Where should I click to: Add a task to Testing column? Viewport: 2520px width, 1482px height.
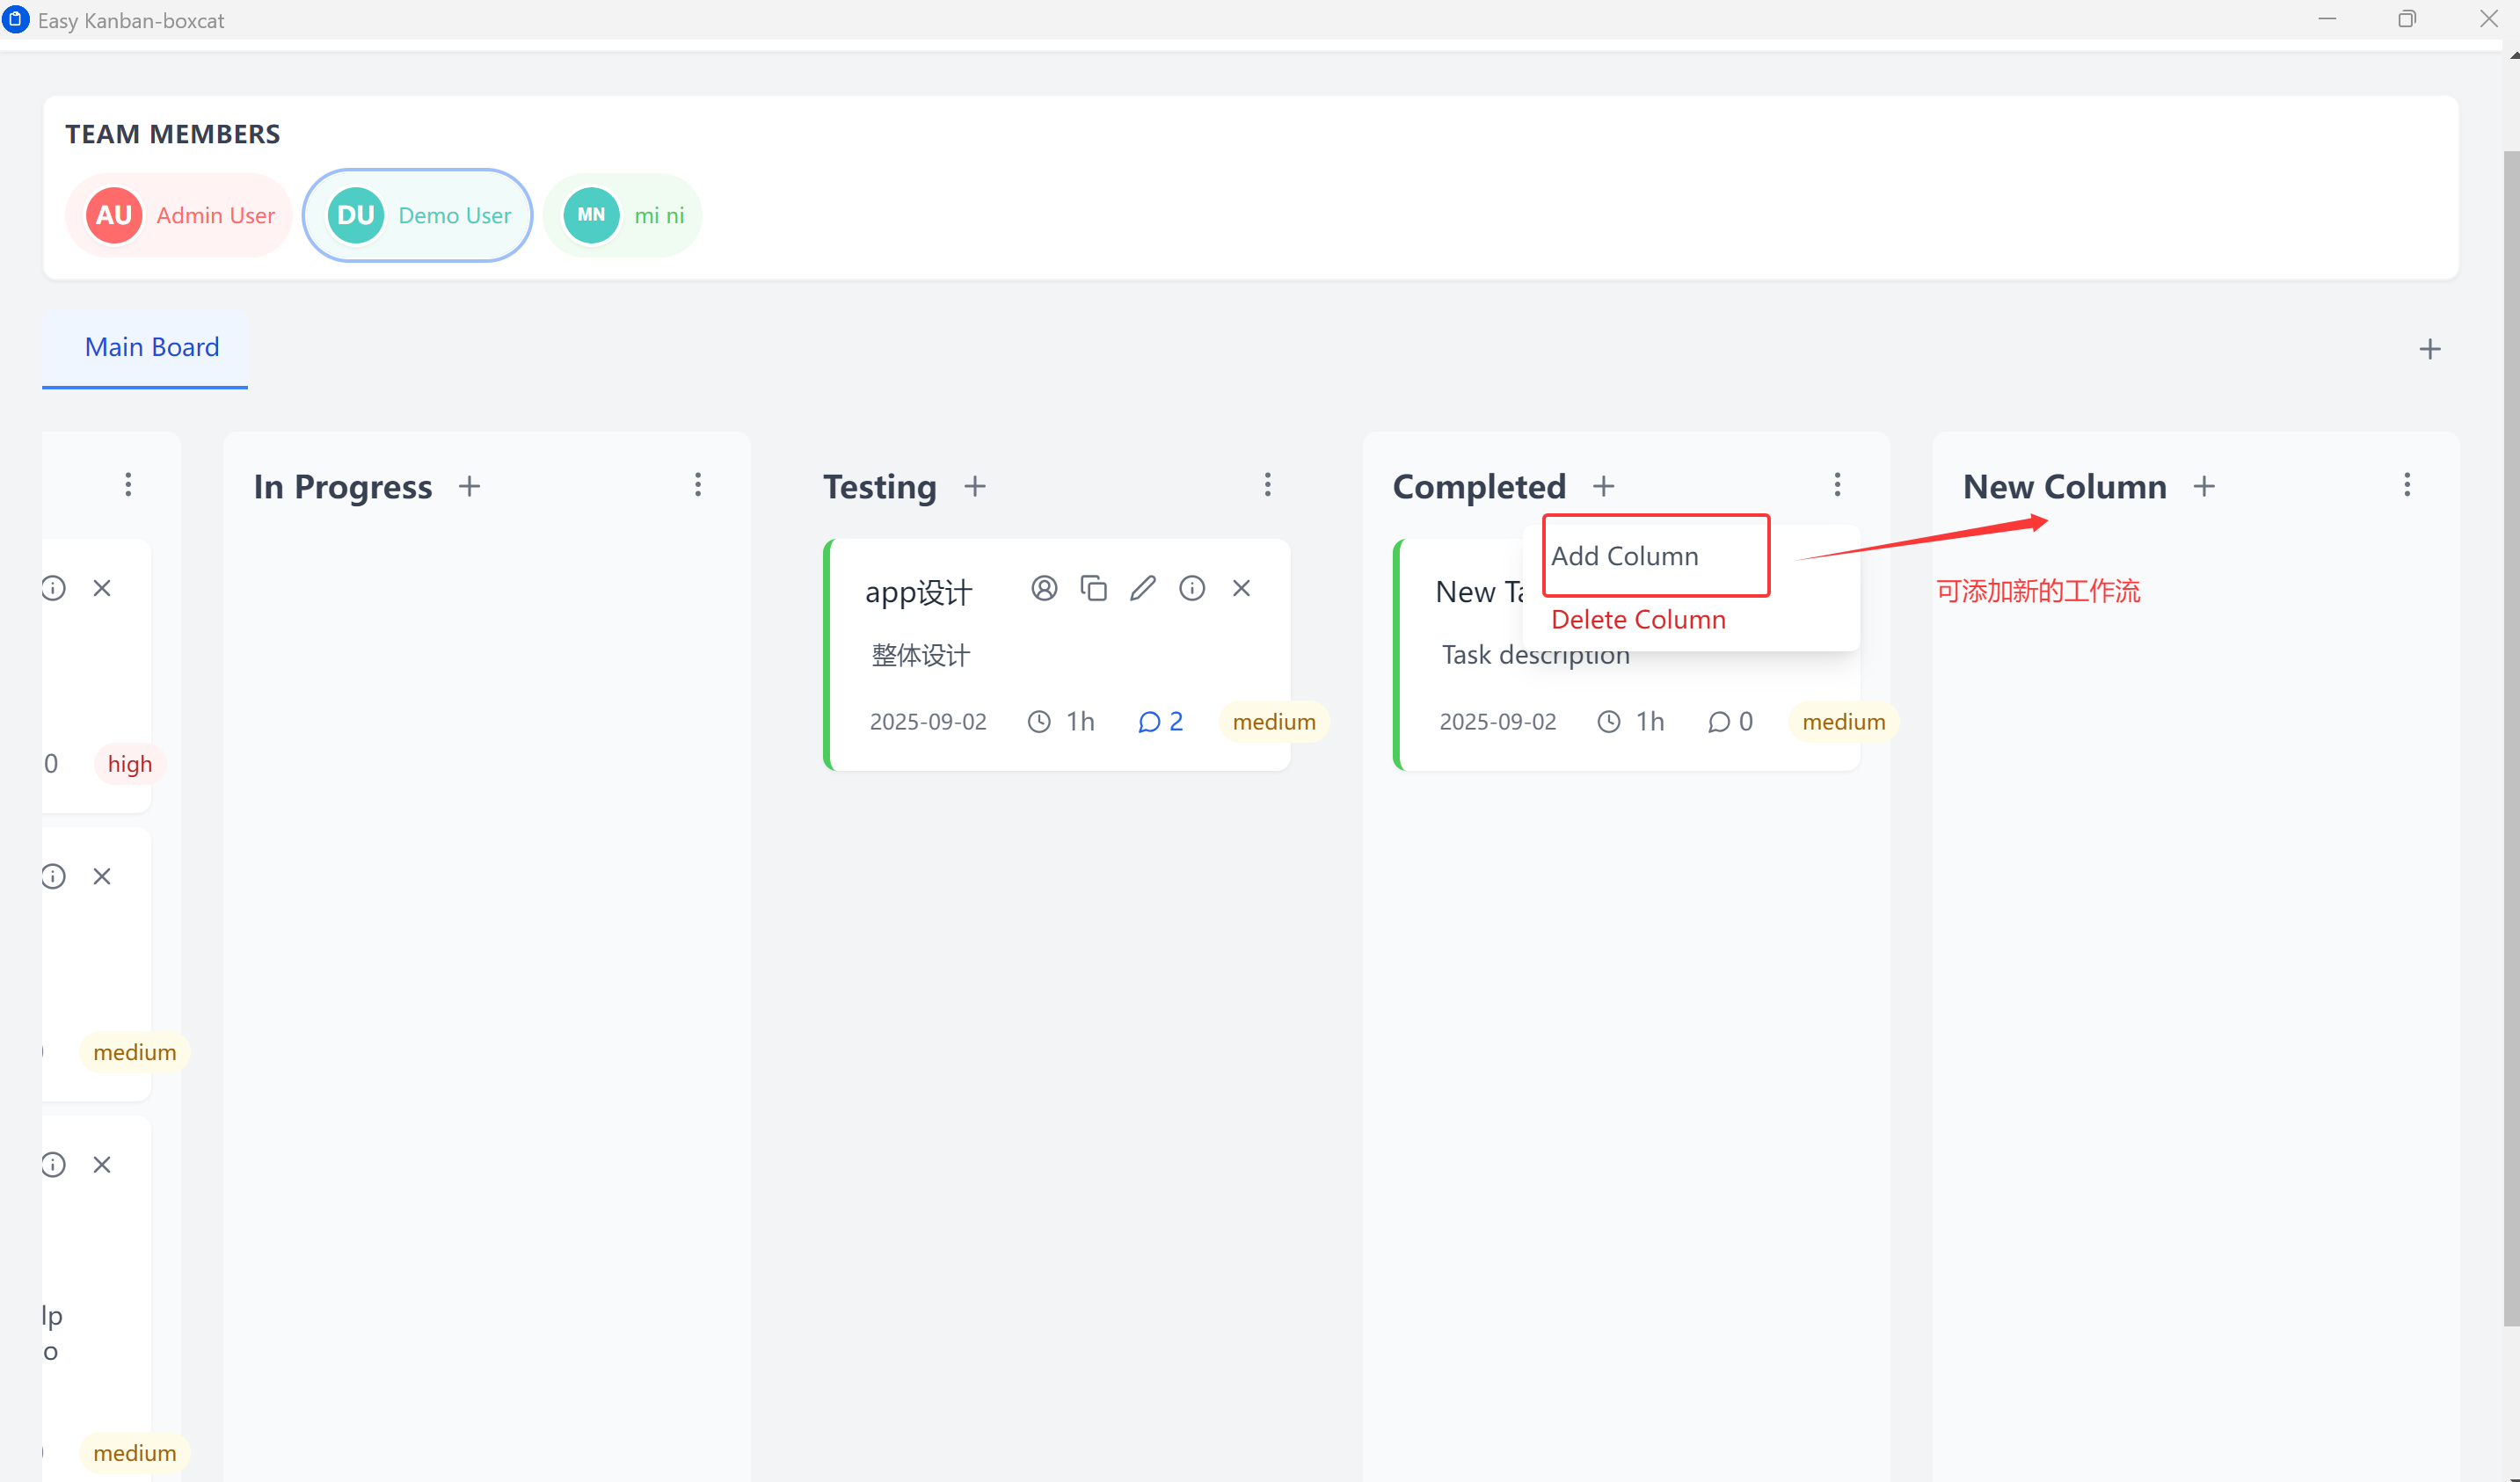coord(975,486)
